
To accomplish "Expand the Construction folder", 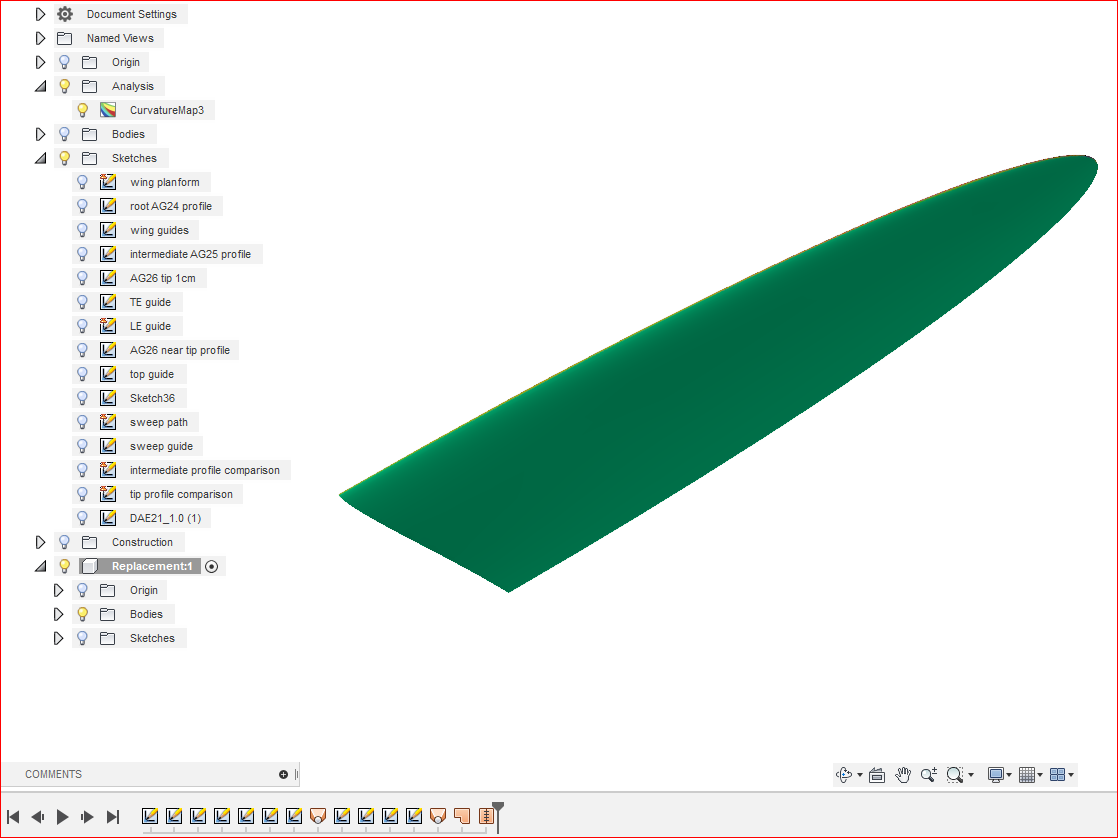I will [x=41, y=542].
